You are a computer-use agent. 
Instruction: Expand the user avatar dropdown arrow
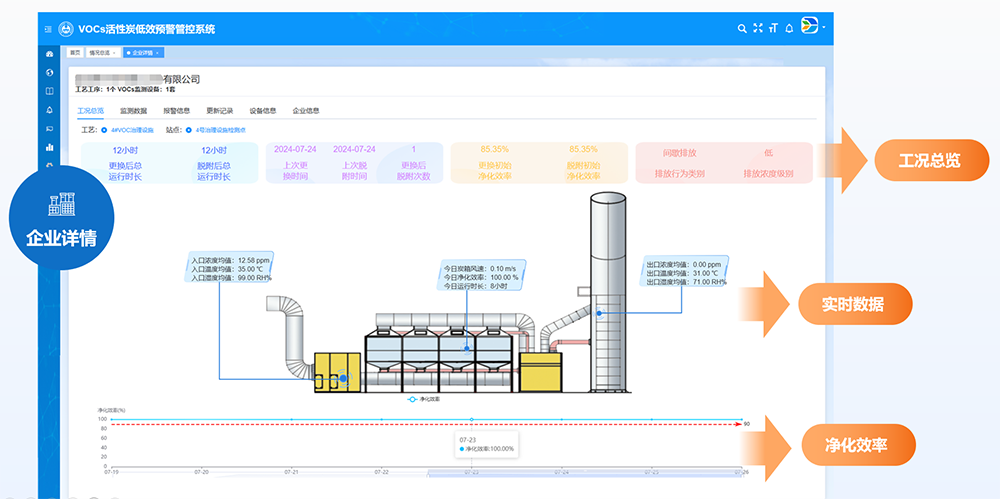tap(823, 27)
